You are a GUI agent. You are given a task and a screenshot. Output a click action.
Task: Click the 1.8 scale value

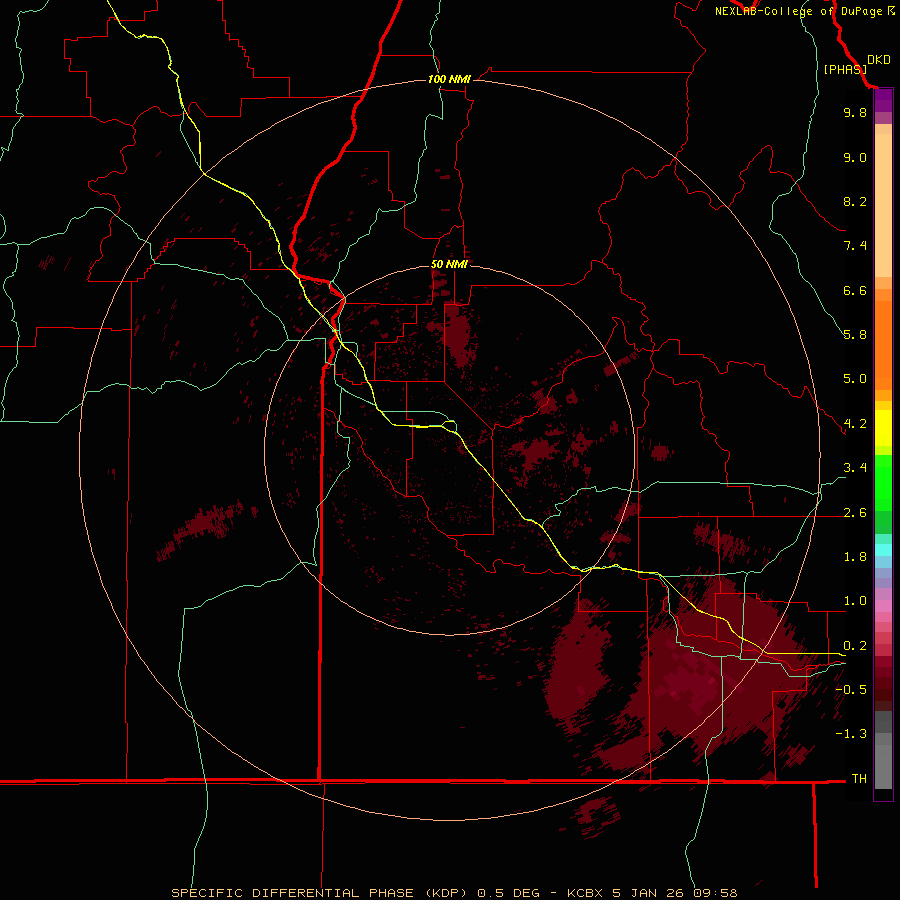[855, 557]
